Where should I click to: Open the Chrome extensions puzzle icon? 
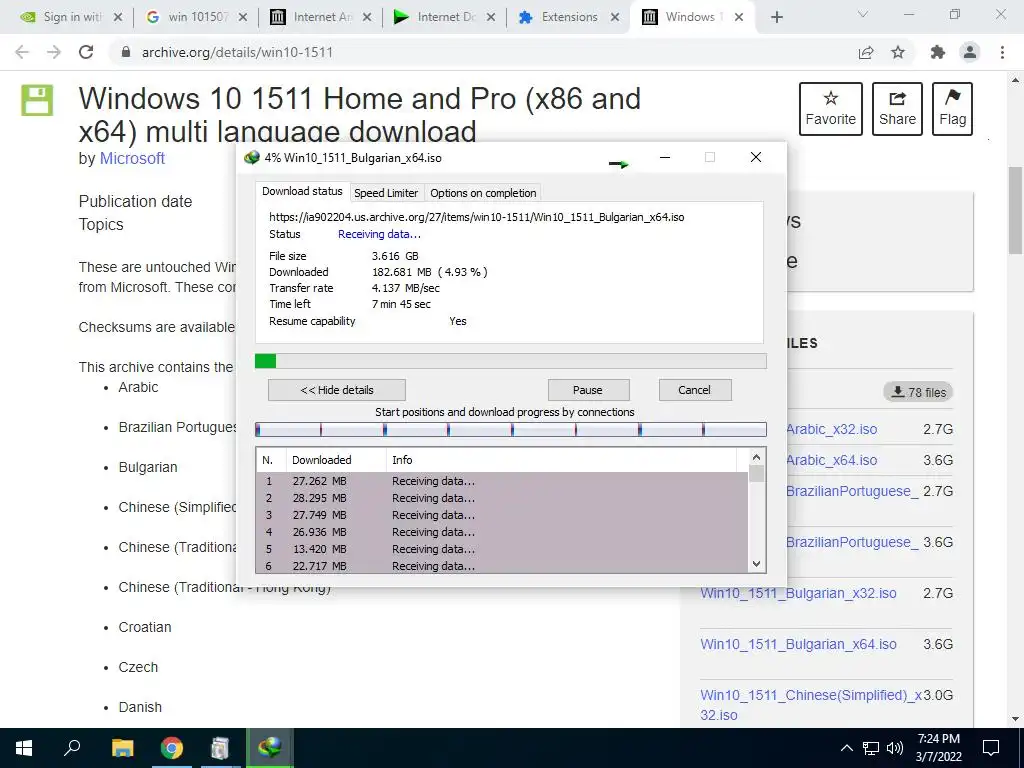[x=938, y=52]
